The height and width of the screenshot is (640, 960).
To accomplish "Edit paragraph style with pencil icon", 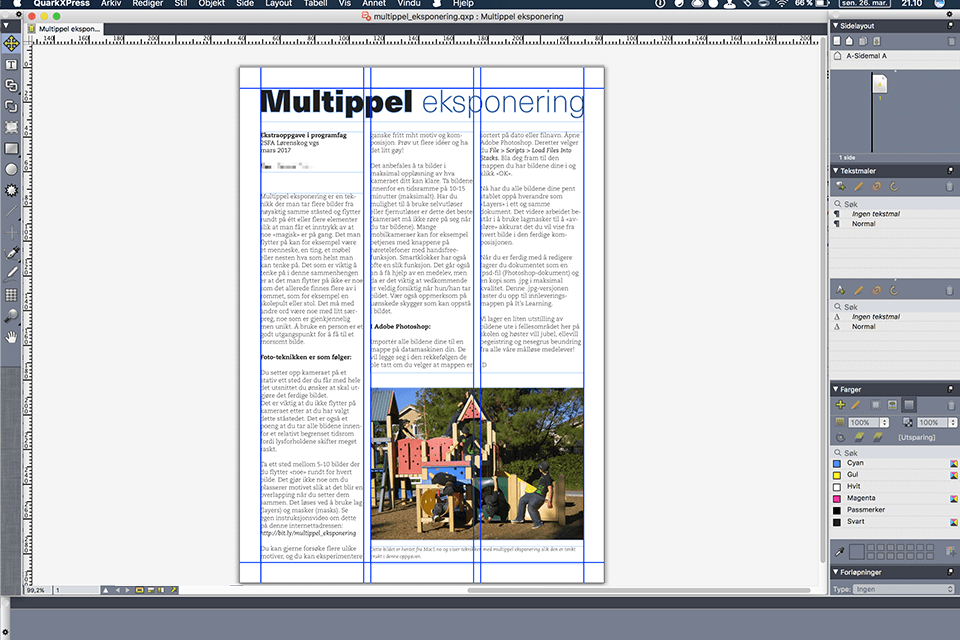I will point(858,186).
